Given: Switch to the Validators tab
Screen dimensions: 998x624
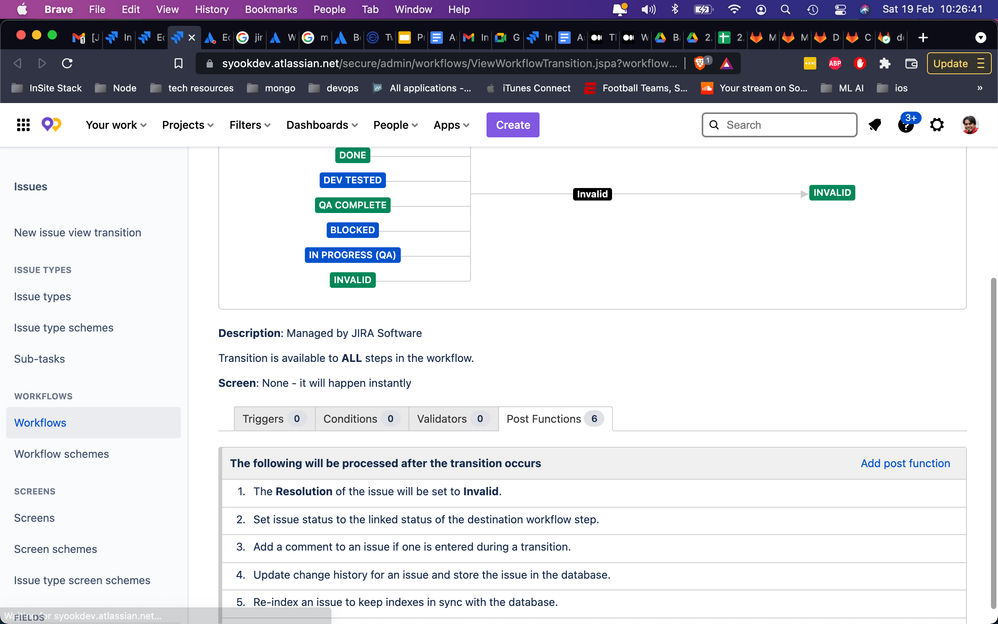Looking at the screenshot, I should (x=453, y=419).
